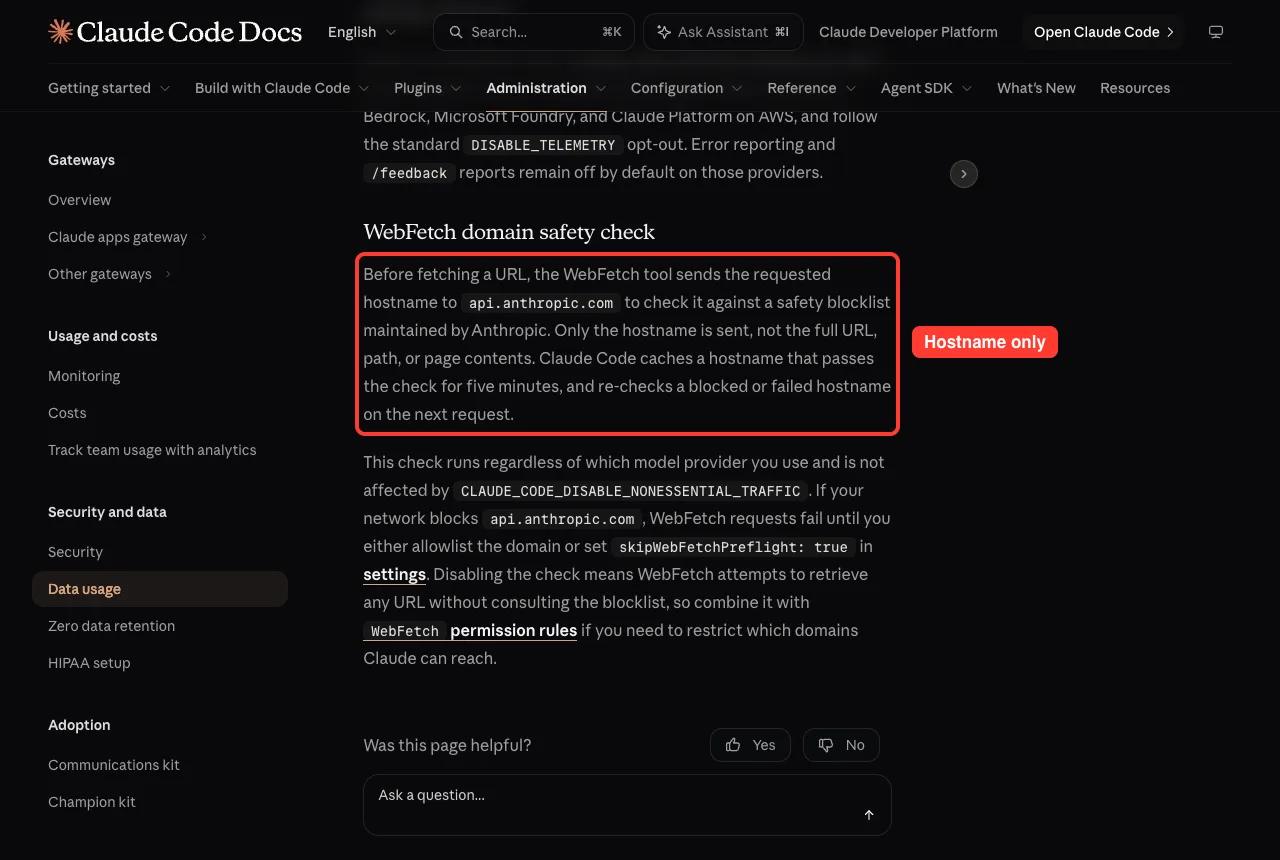The height and width of the screenshot is (860, 1280).
Task: Click the magnifier icon in the search box
Action: click(456, 32)
